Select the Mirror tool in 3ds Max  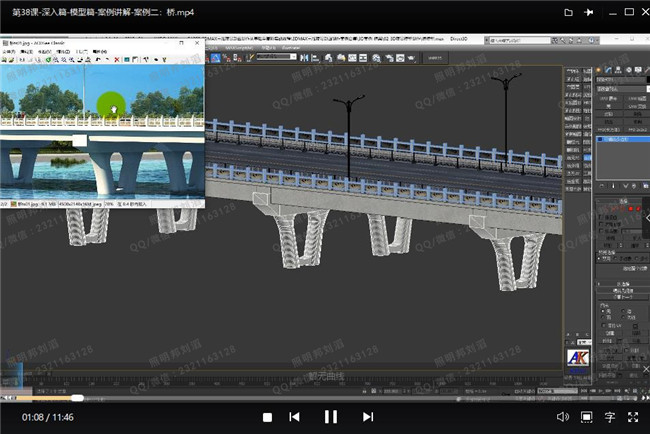click(x=304, y=58)
